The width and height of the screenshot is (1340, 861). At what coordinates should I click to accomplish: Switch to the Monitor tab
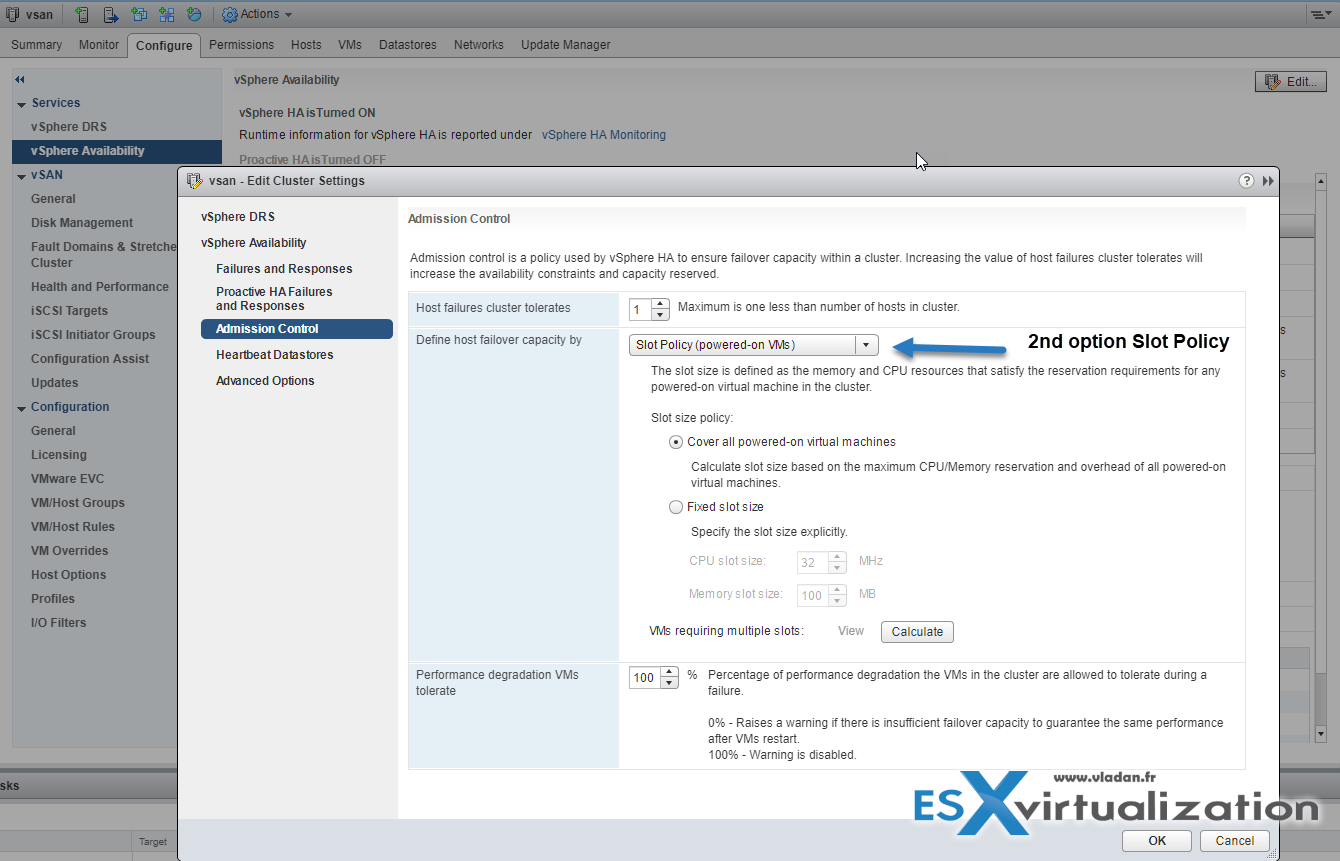click(99, 45)
